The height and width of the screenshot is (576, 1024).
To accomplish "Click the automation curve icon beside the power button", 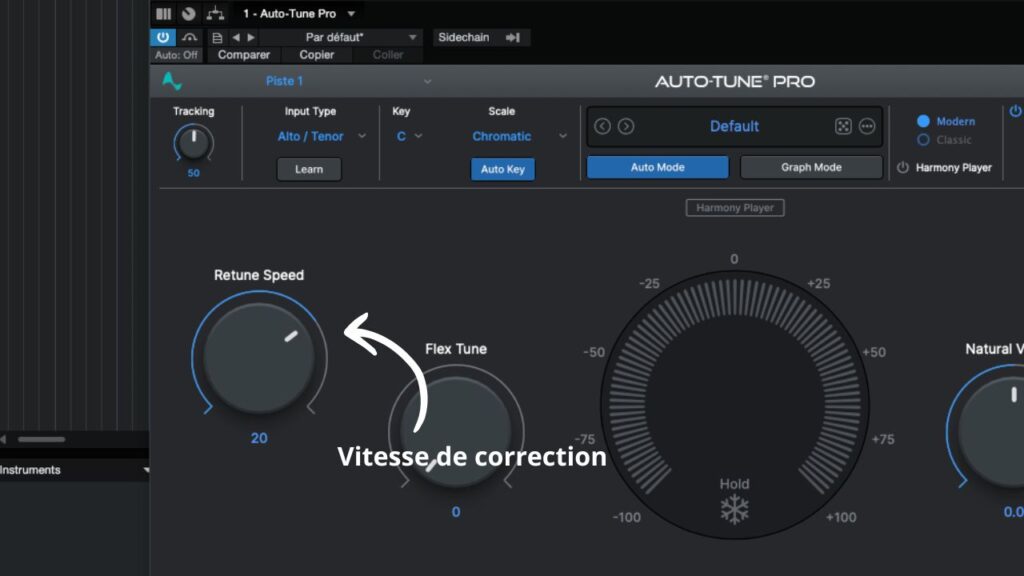I will pyautogui.click(x=189, y=37).
